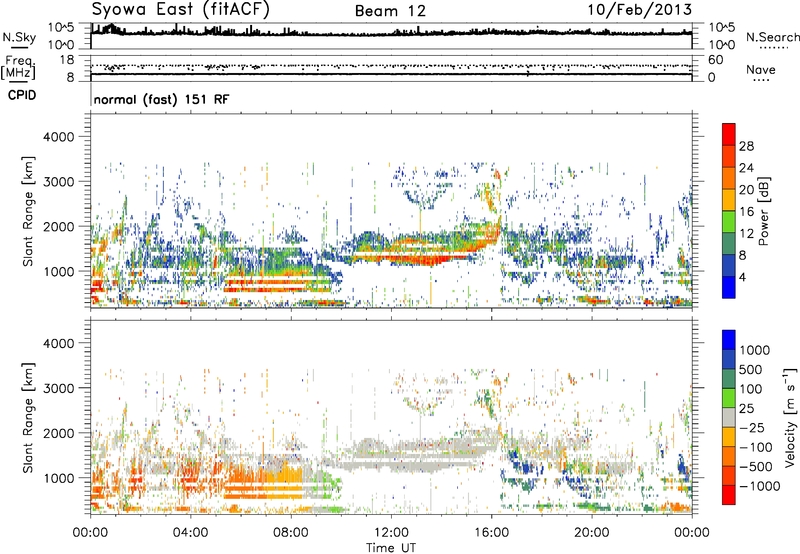Click the 'Nave' legend label
Viewport: 800px width, 554px height.
pos(761,69)
